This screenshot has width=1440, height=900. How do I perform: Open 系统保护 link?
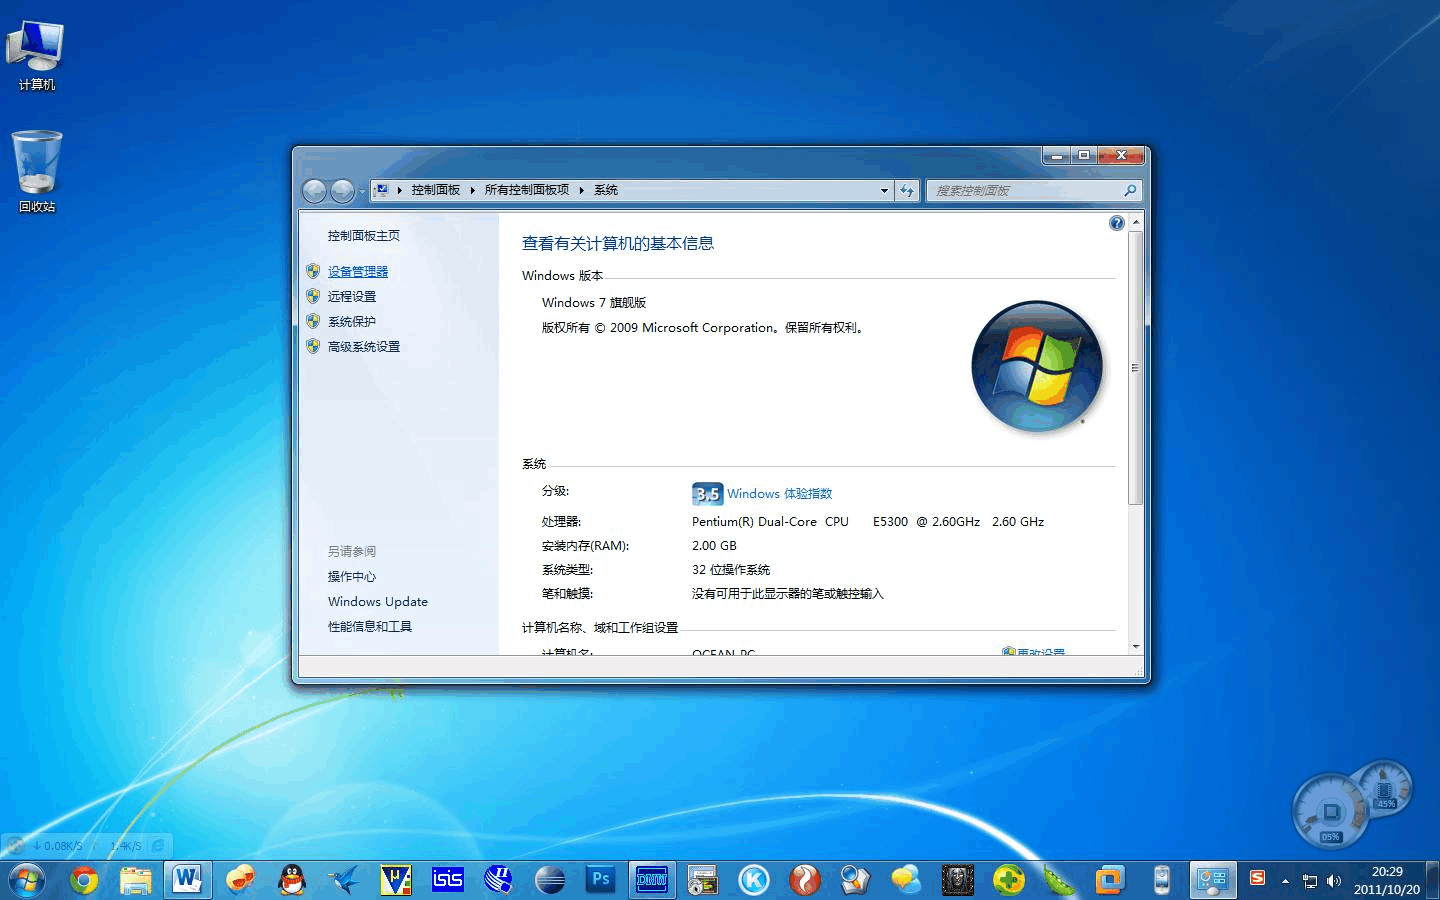(352, 321)
